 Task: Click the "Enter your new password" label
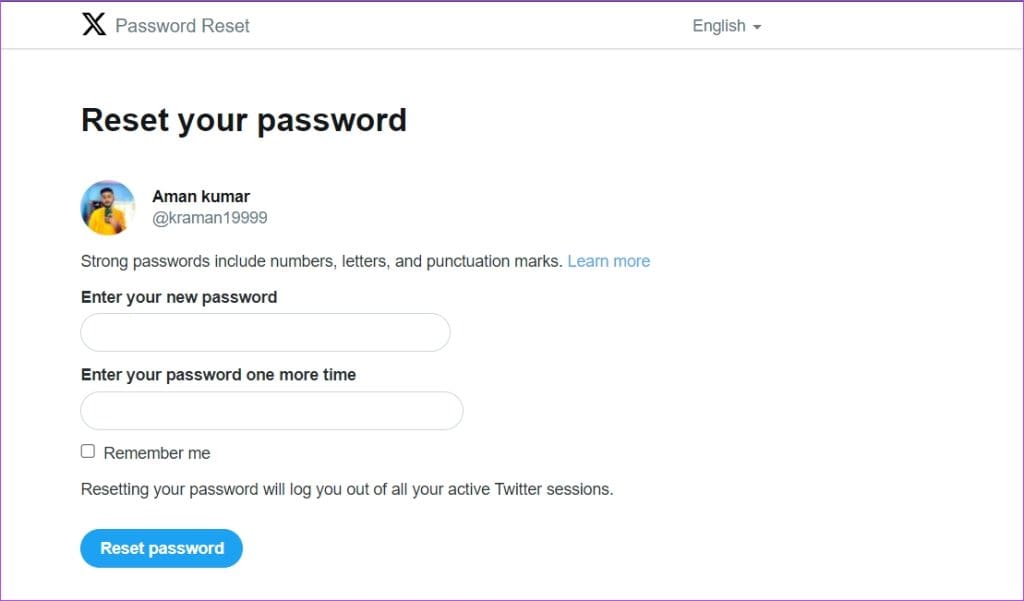pyautogui.click(x=179, y=297)
